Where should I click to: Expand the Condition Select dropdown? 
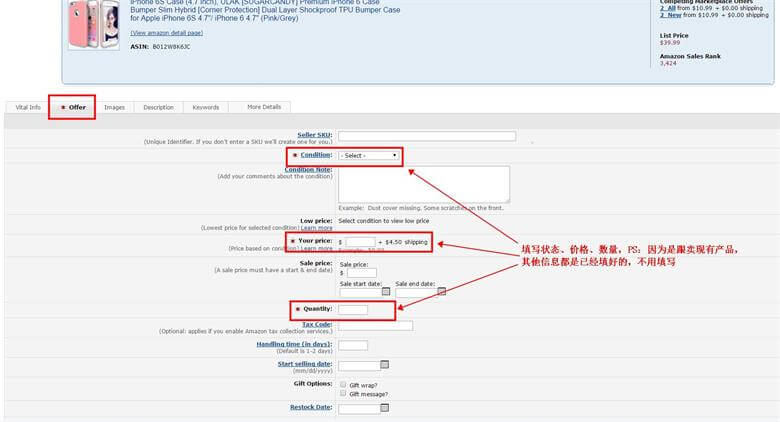369,155
